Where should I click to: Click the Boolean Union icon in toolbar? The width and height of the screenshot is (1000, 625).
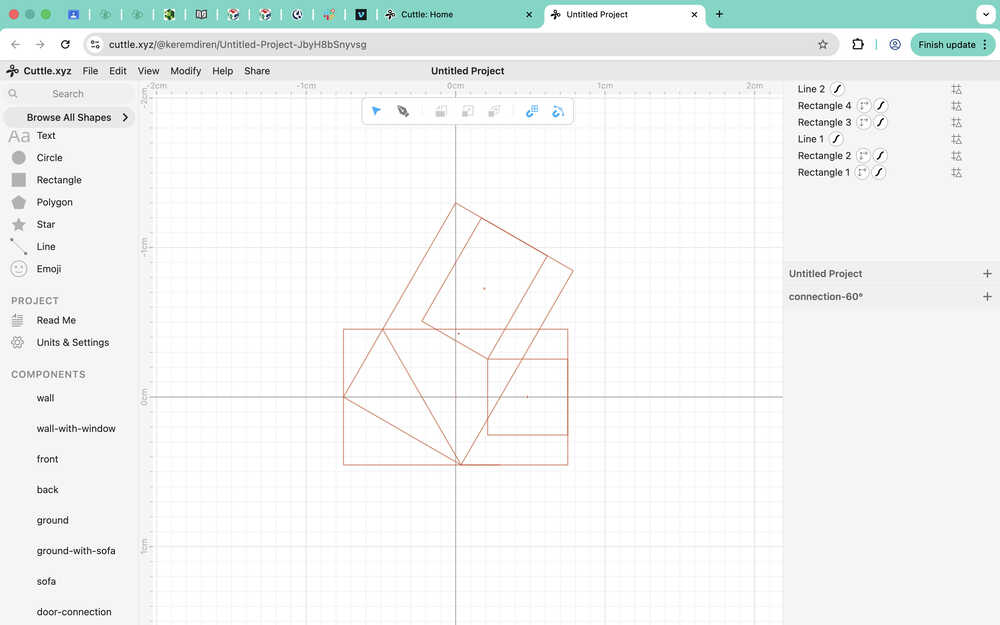441,112
